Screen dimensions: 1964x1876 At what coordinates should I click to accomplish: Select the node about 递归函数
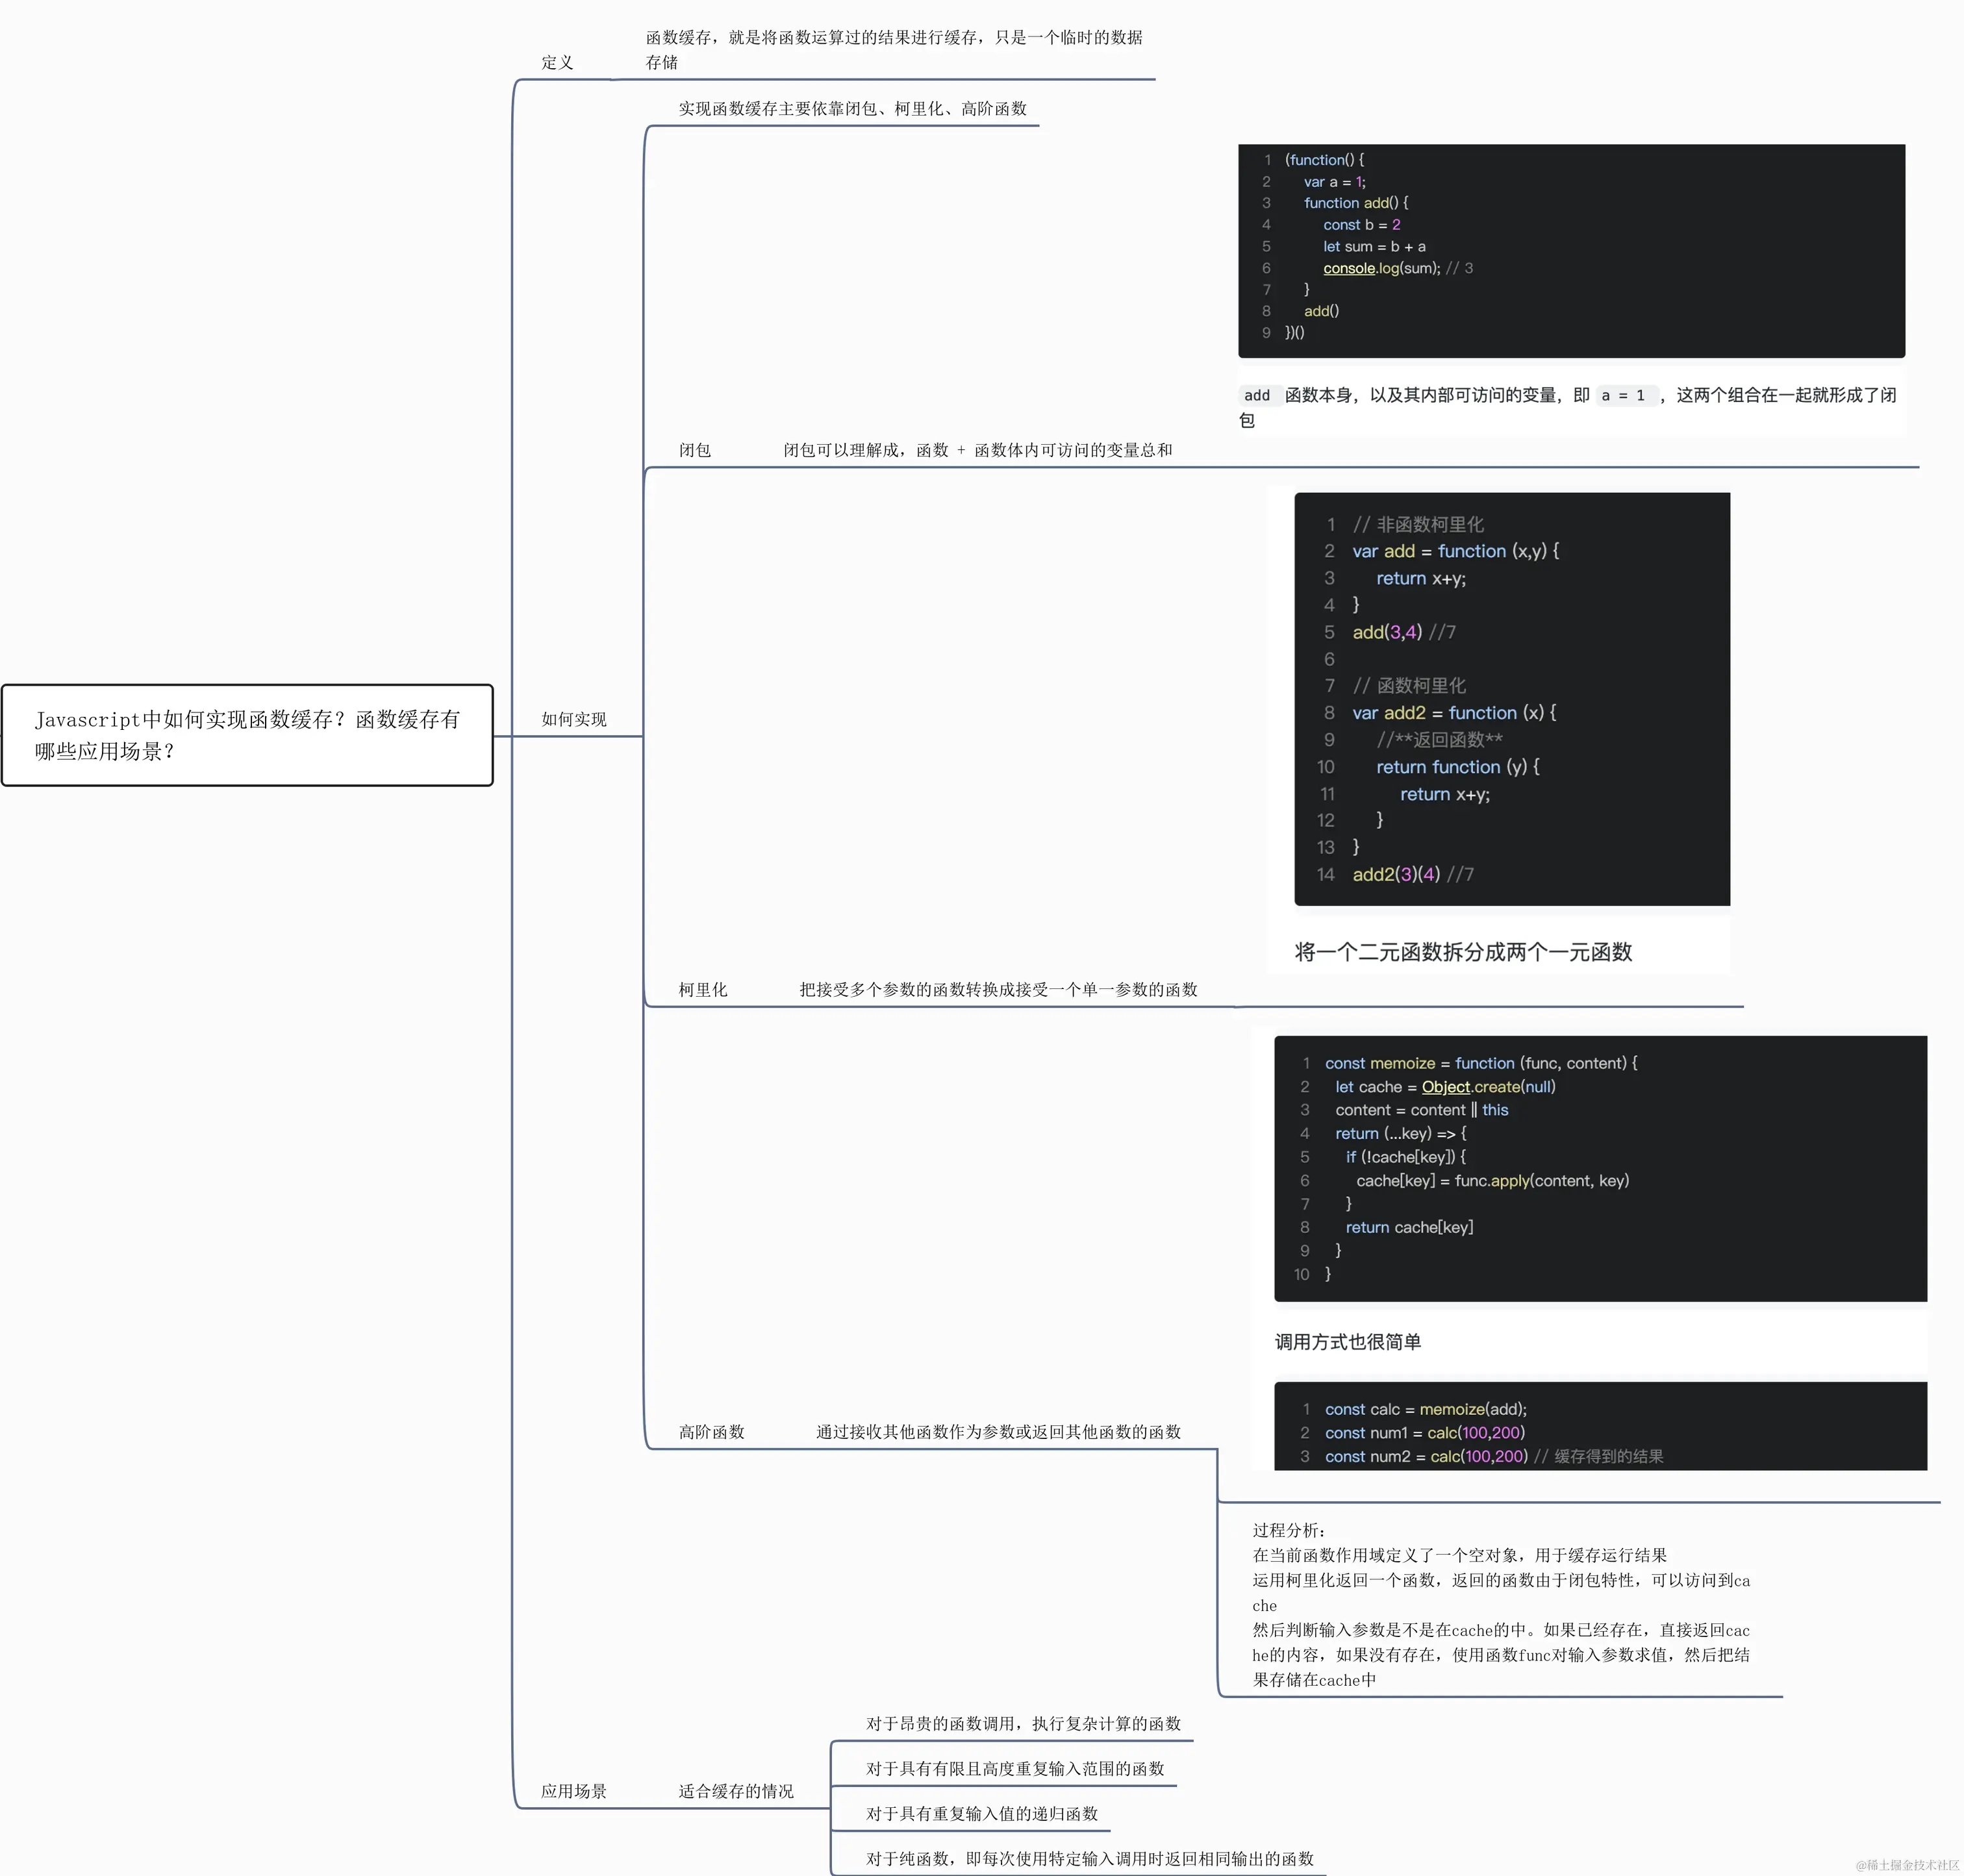point(981,1814)
